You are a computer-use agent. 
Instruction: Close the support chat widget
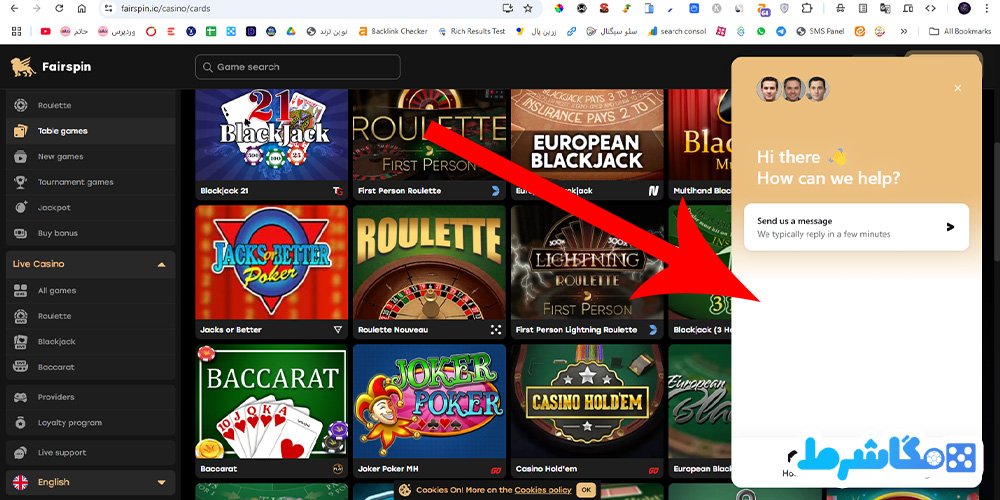click(x=957, y=88)
